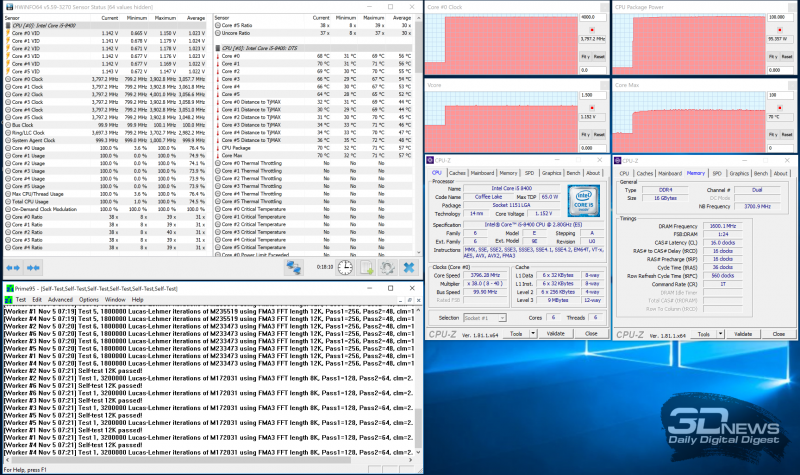This screenshot has height=475, width=800.
Task: Click HWiNFO shrink columns arrows button
Action: coord(33,267)
